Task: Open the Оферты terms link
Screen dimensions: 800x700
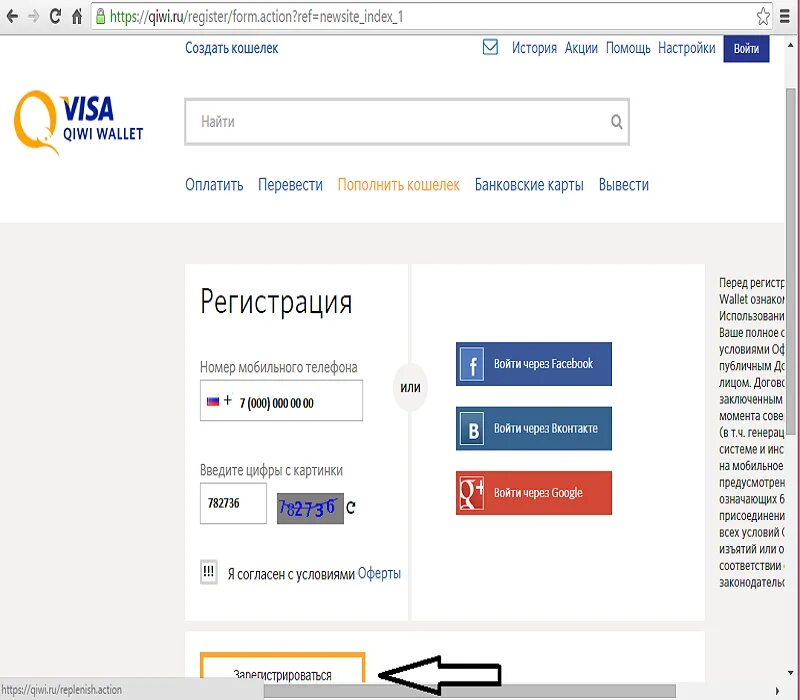Action: [x=379, y=573]
